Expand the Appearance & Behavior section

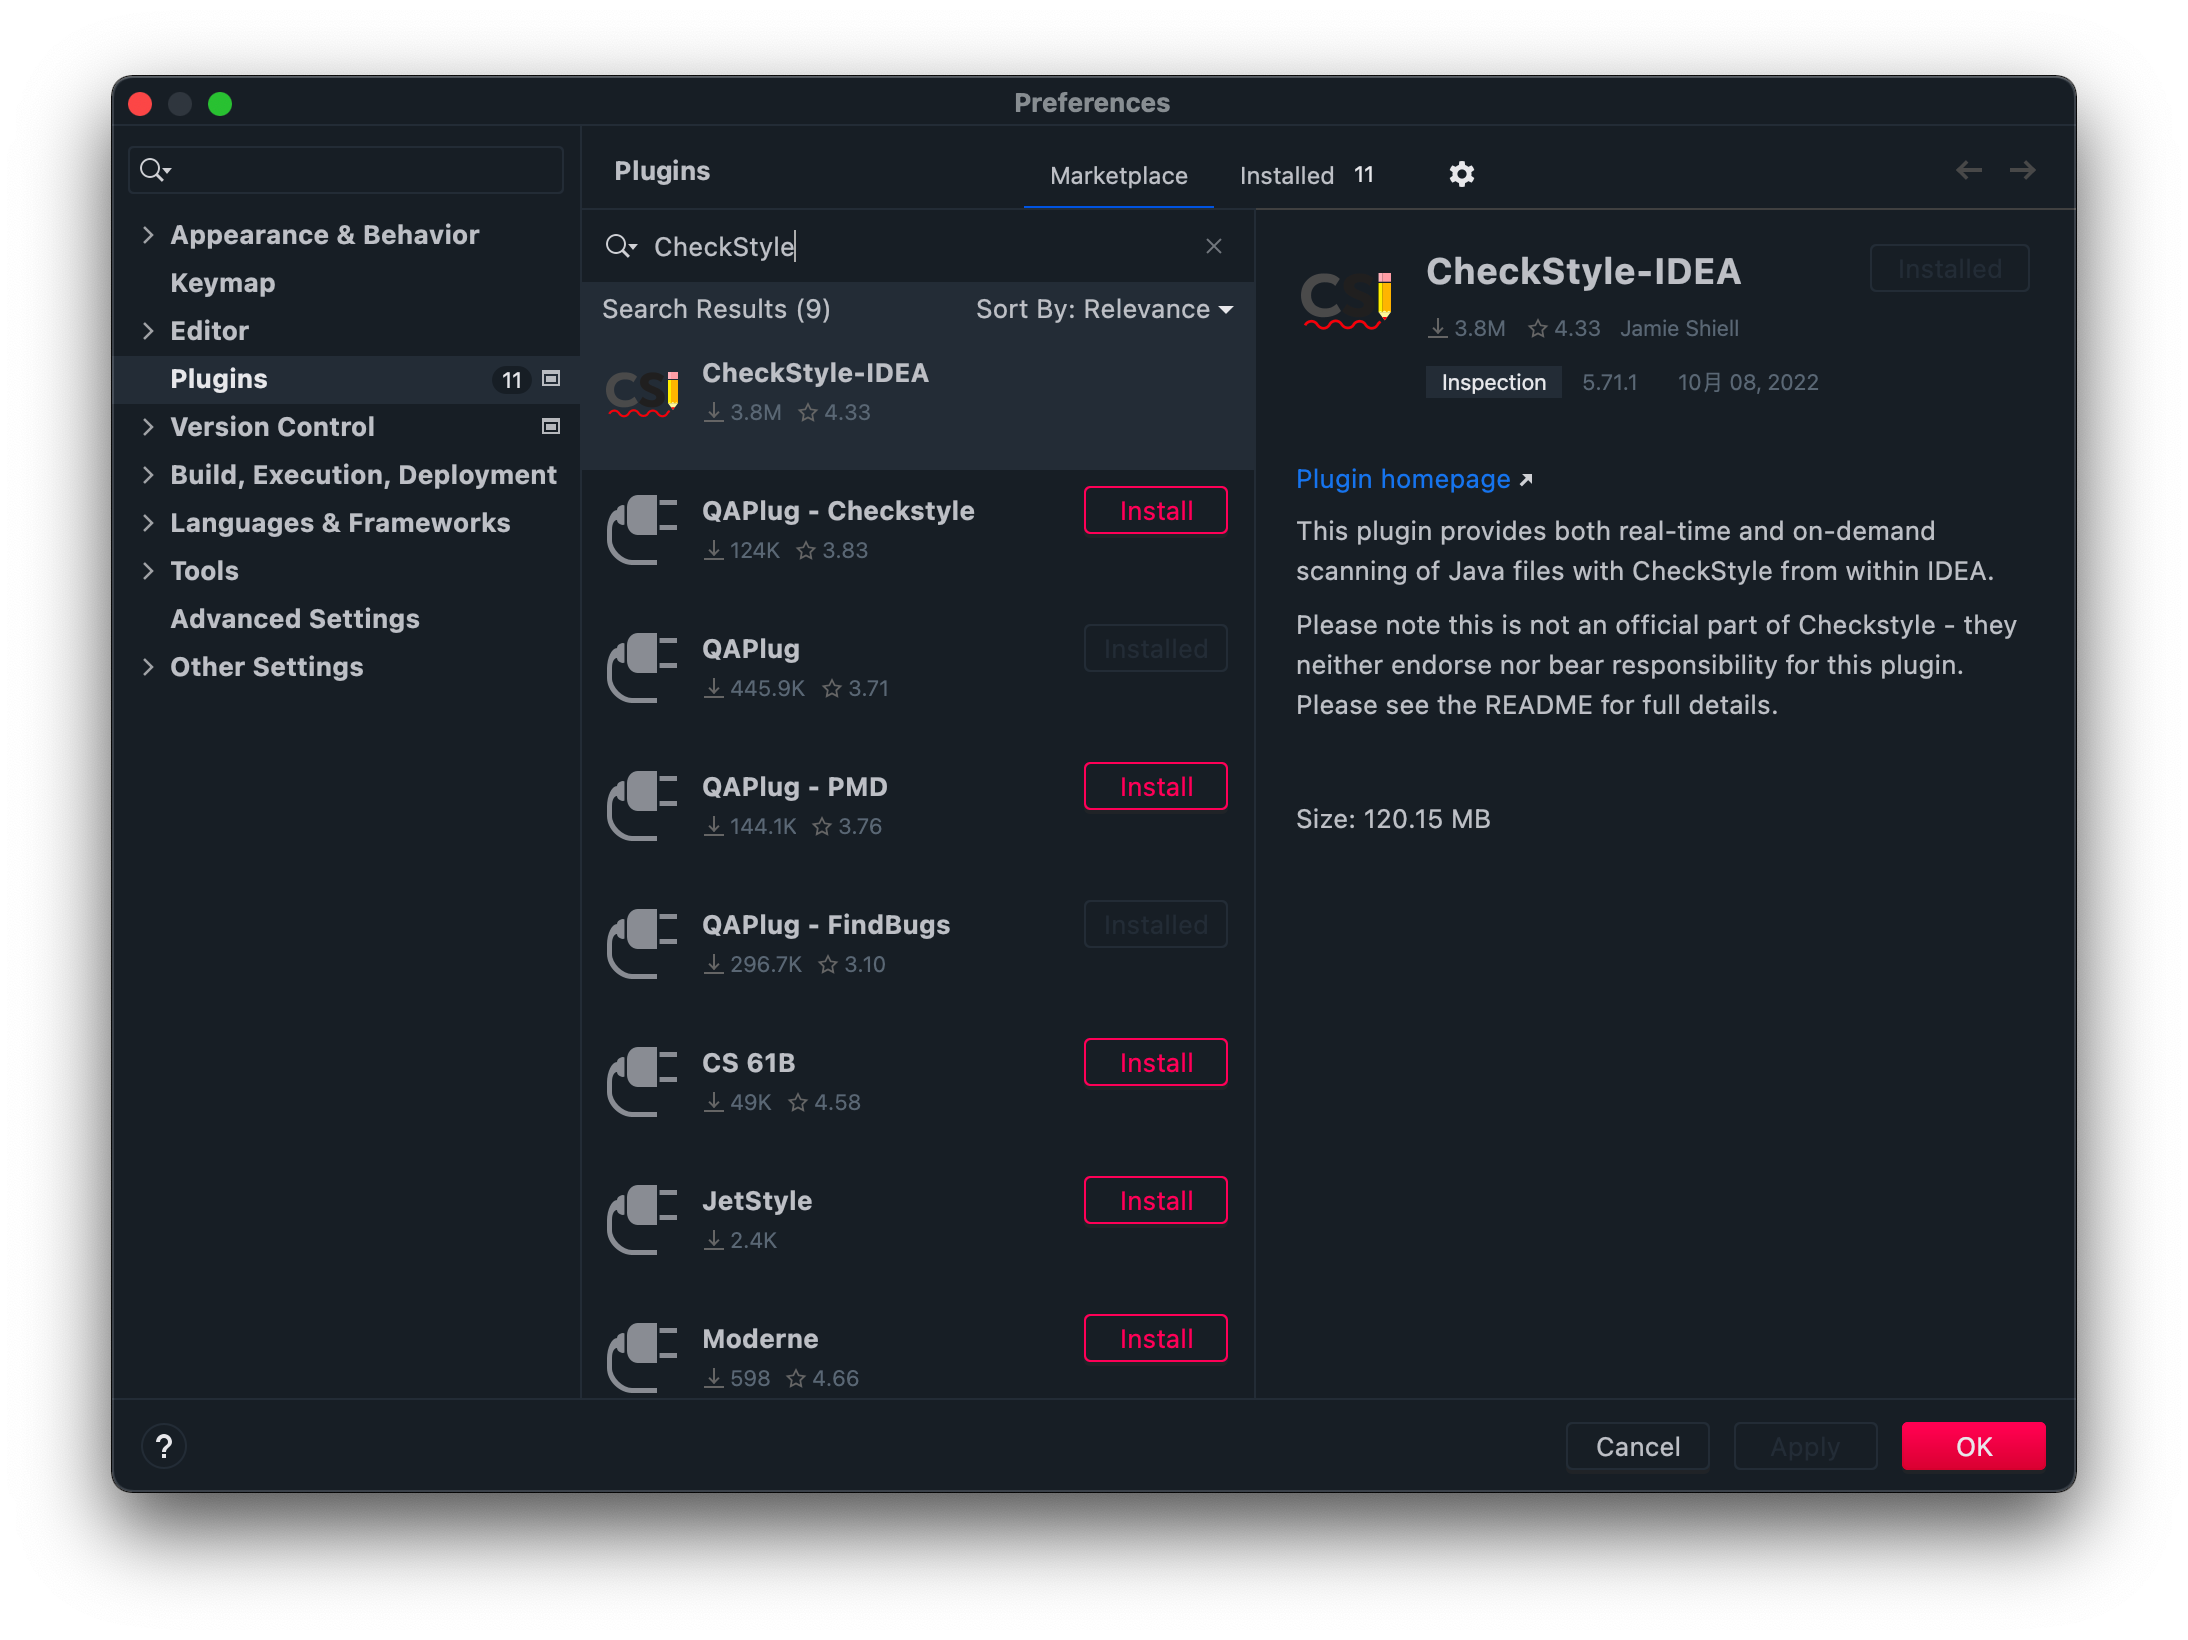(148, 235)
